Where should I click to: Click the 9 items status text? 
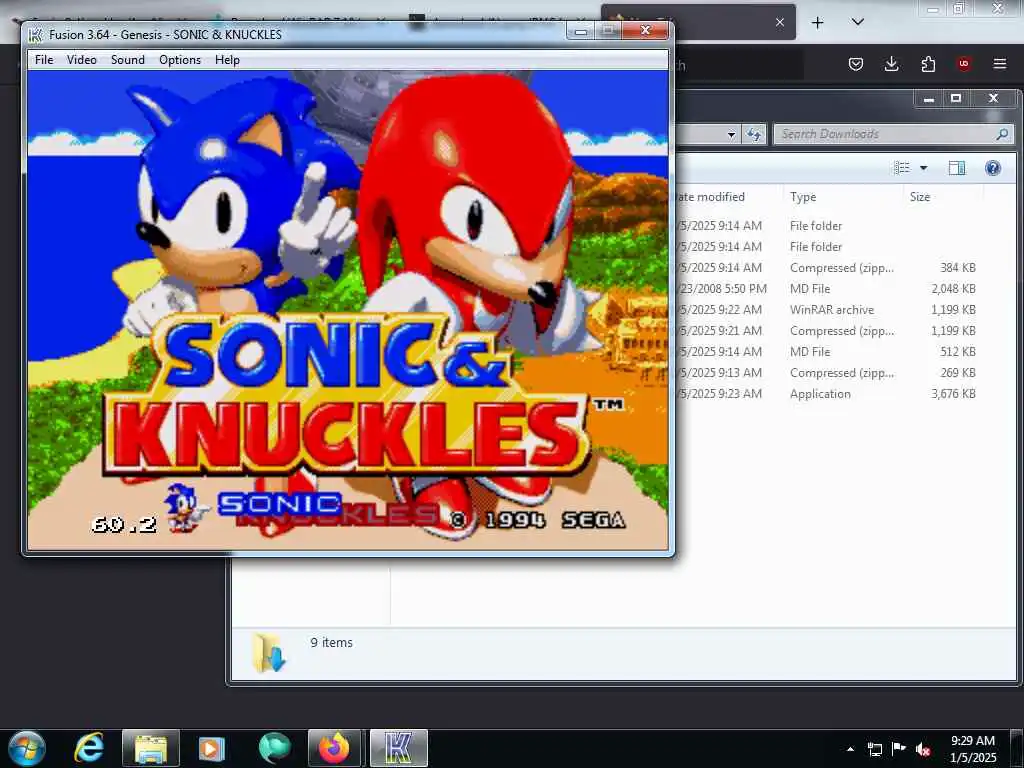(331, 643)
